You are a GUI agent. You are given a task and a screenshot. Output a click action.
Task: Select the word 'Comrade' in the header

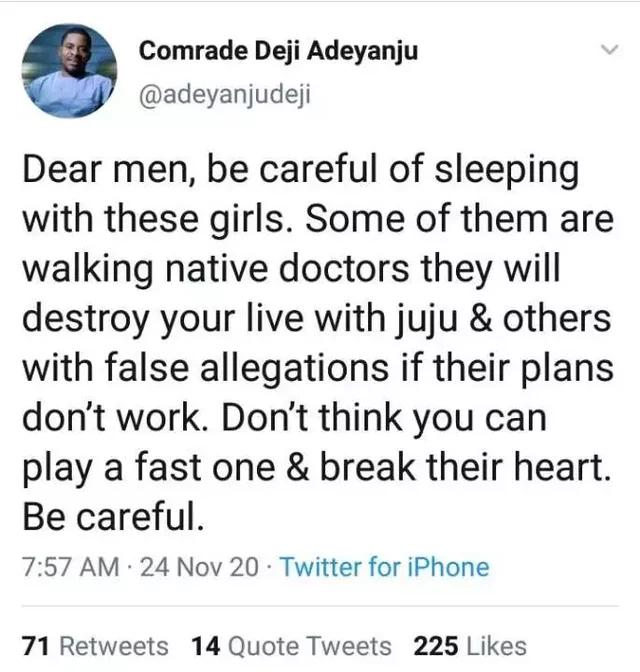193,50
